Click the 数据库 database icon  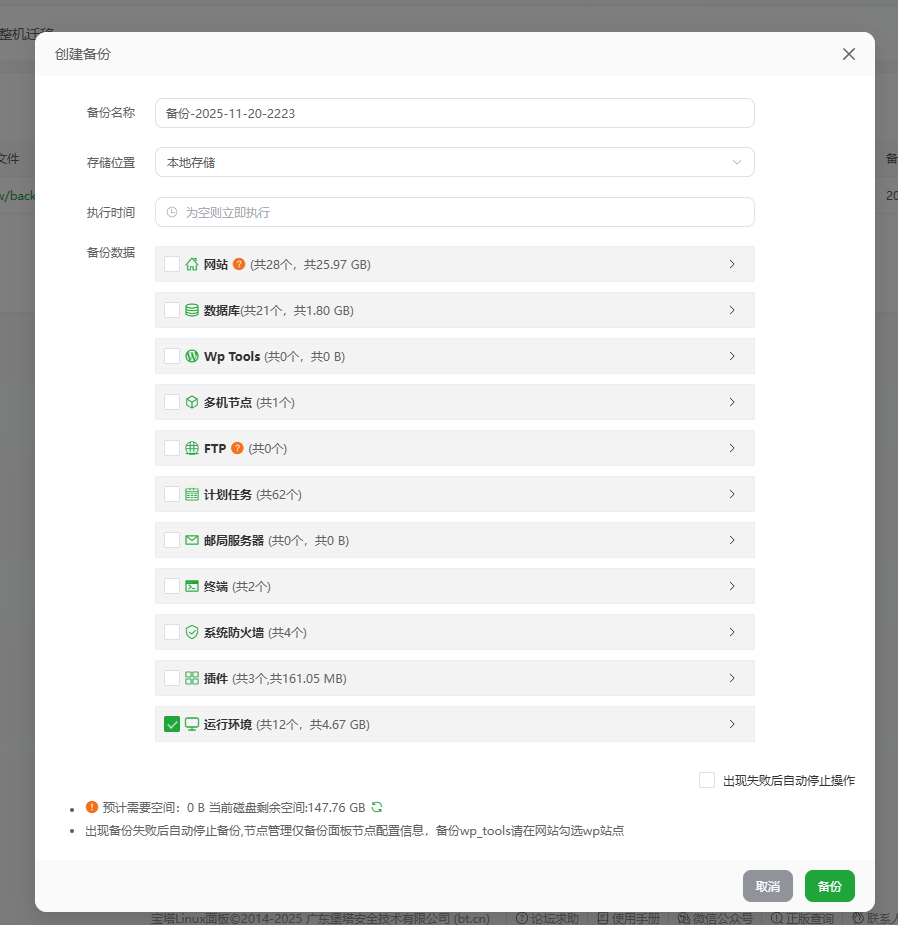coord(193,310)
